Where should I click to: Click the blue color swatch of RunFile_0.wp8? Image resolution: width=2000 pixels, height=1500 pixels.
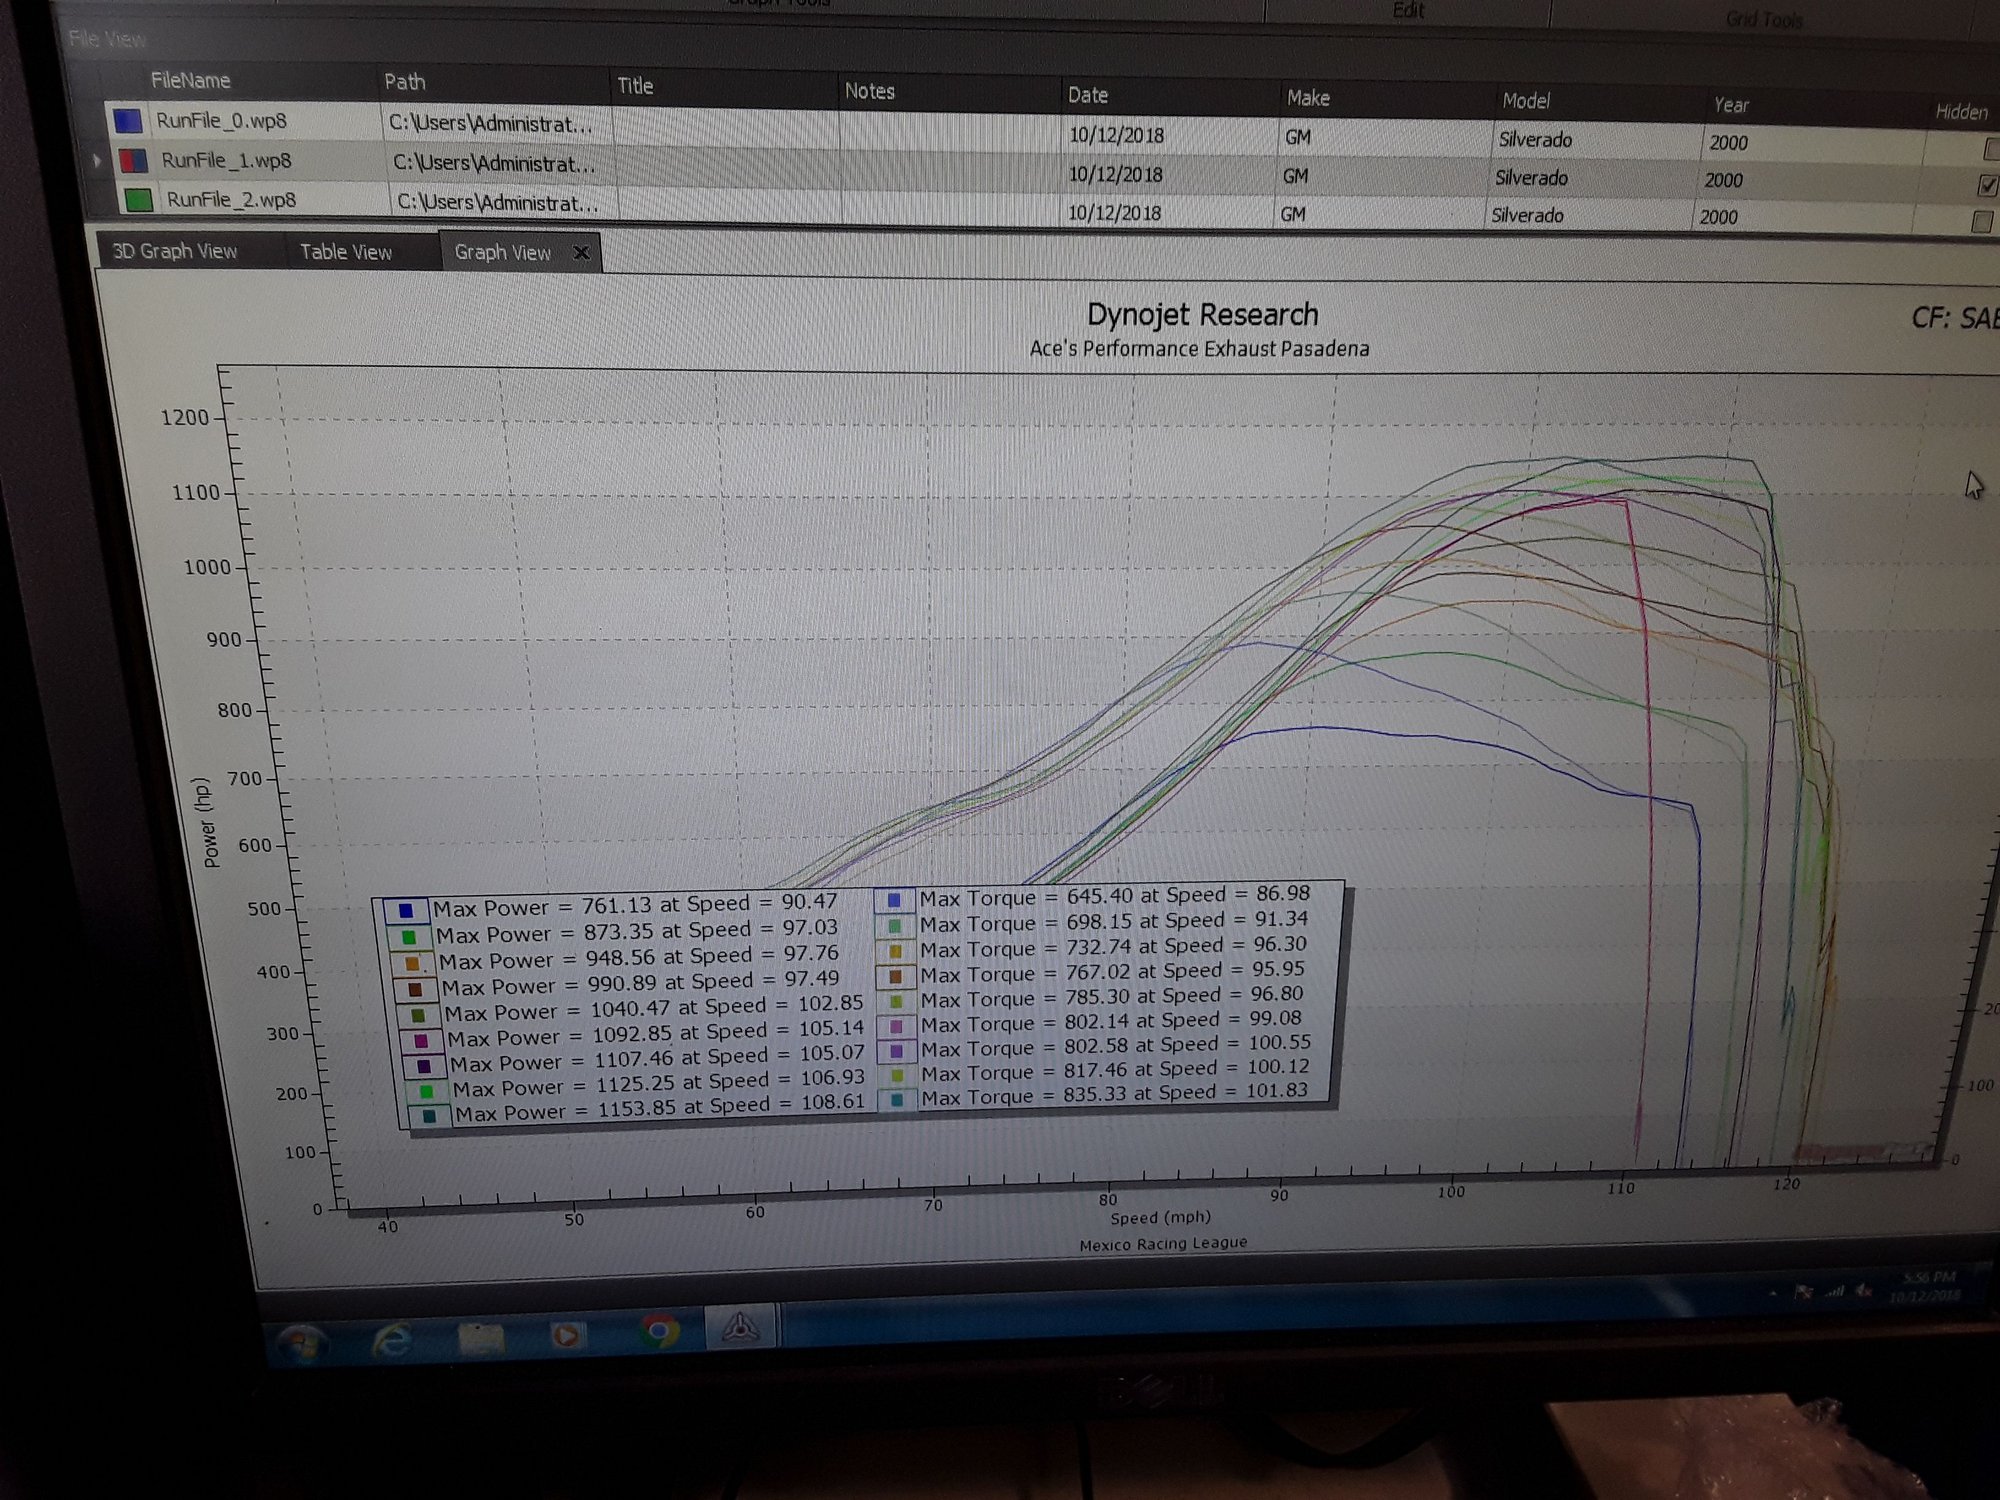click(x=128, y=121)
